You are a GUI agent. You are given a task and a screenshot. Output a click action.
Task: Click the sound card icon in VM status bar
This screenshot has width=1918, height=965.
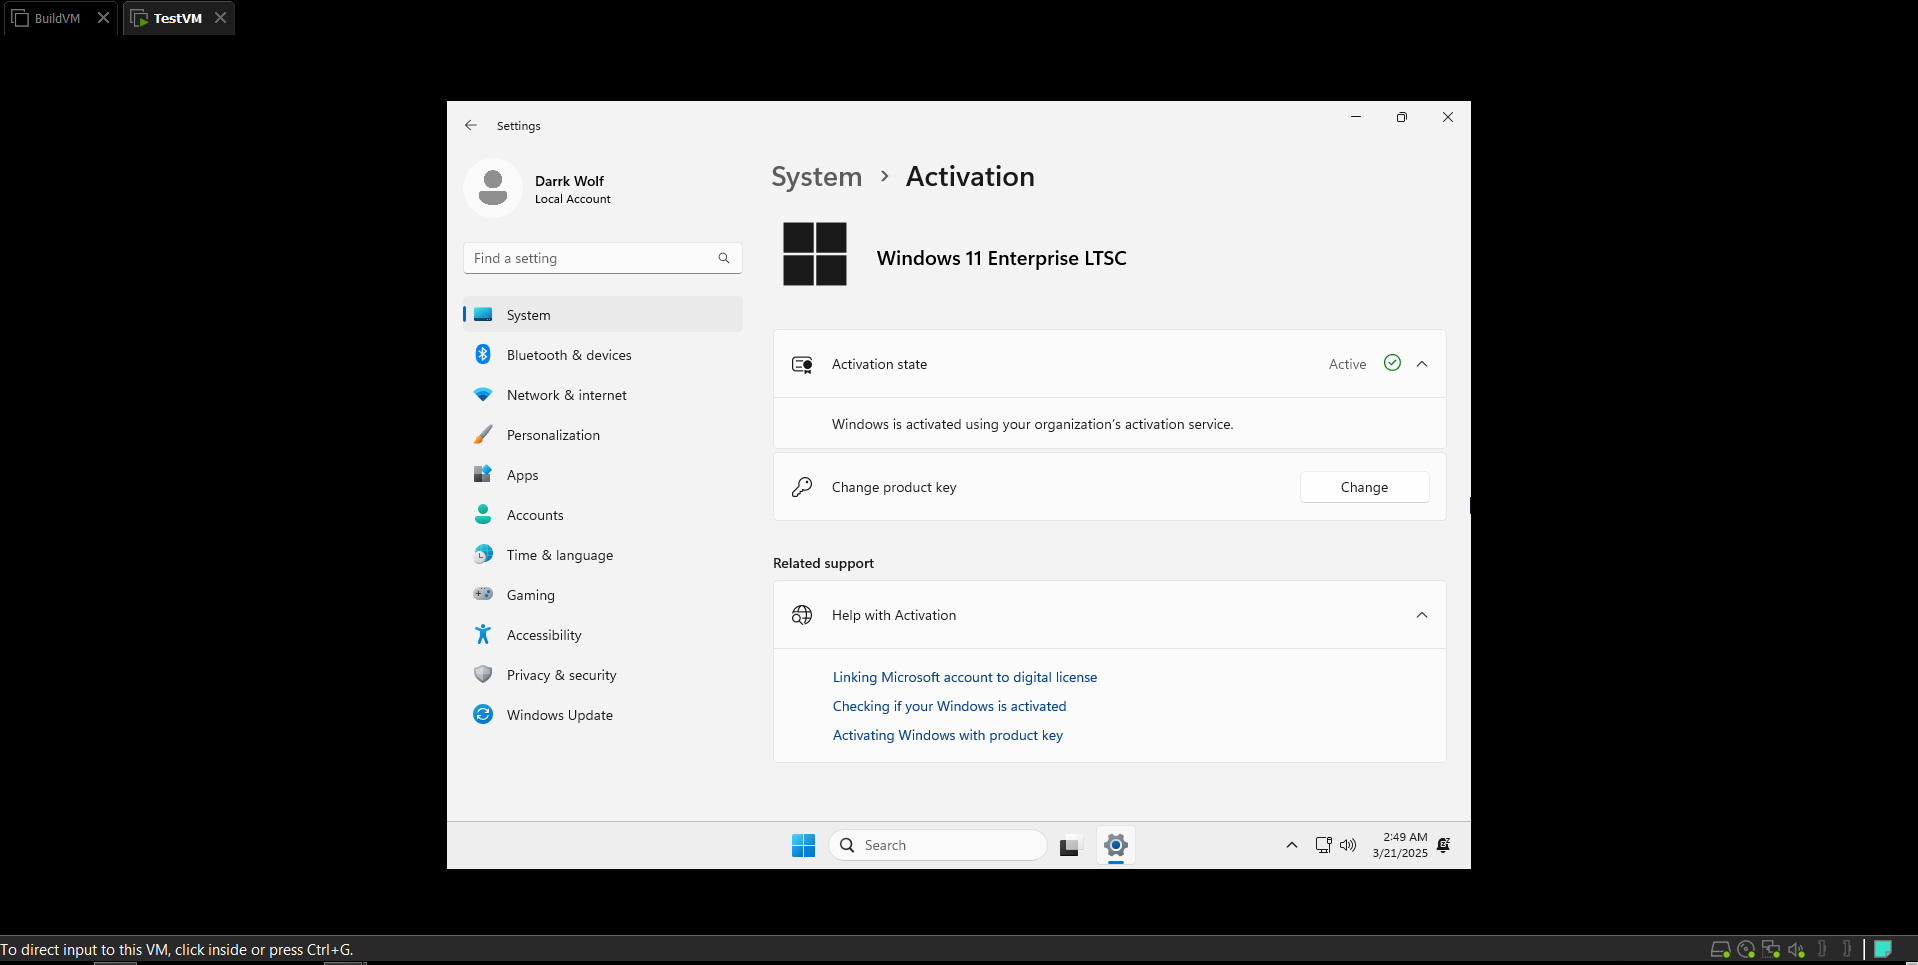click(1796, 949)
